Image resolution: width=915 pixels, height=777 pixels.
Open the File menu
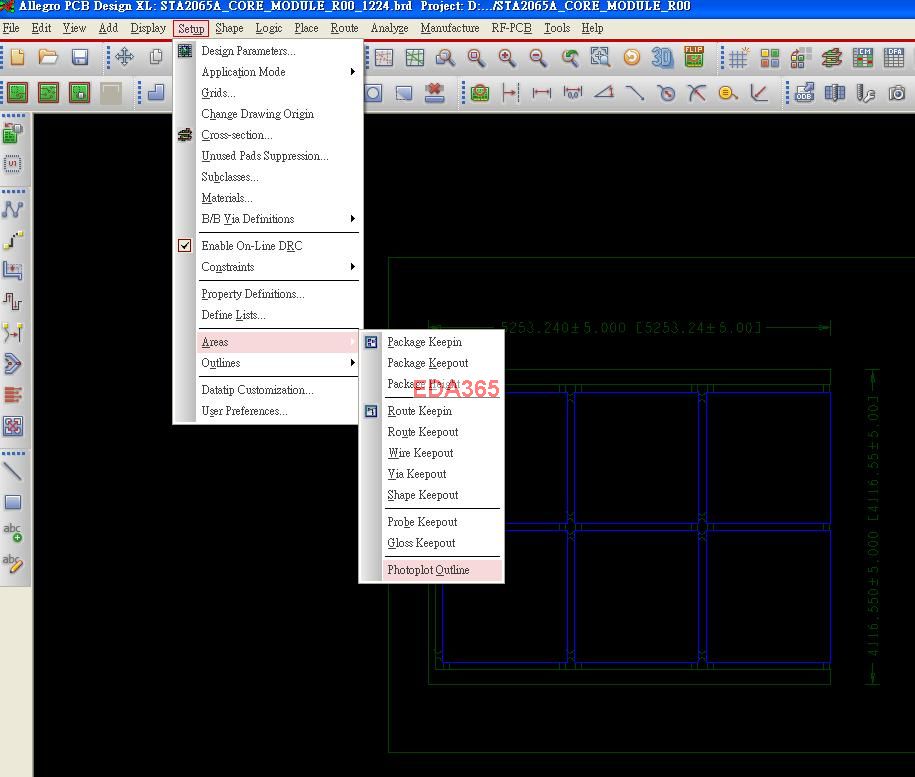(x=11, y=28)
